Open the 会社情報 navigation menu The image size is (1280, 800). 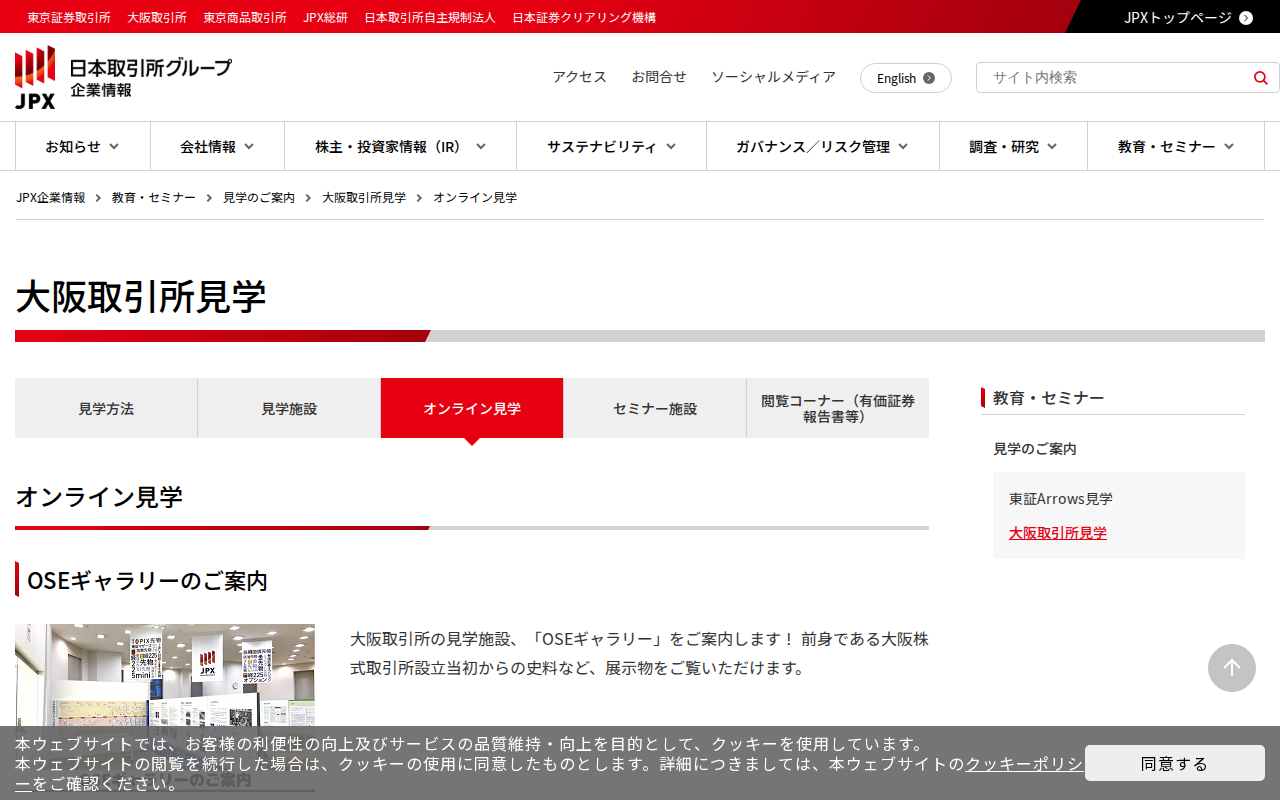pyautogui.click(x=218, y=147)
